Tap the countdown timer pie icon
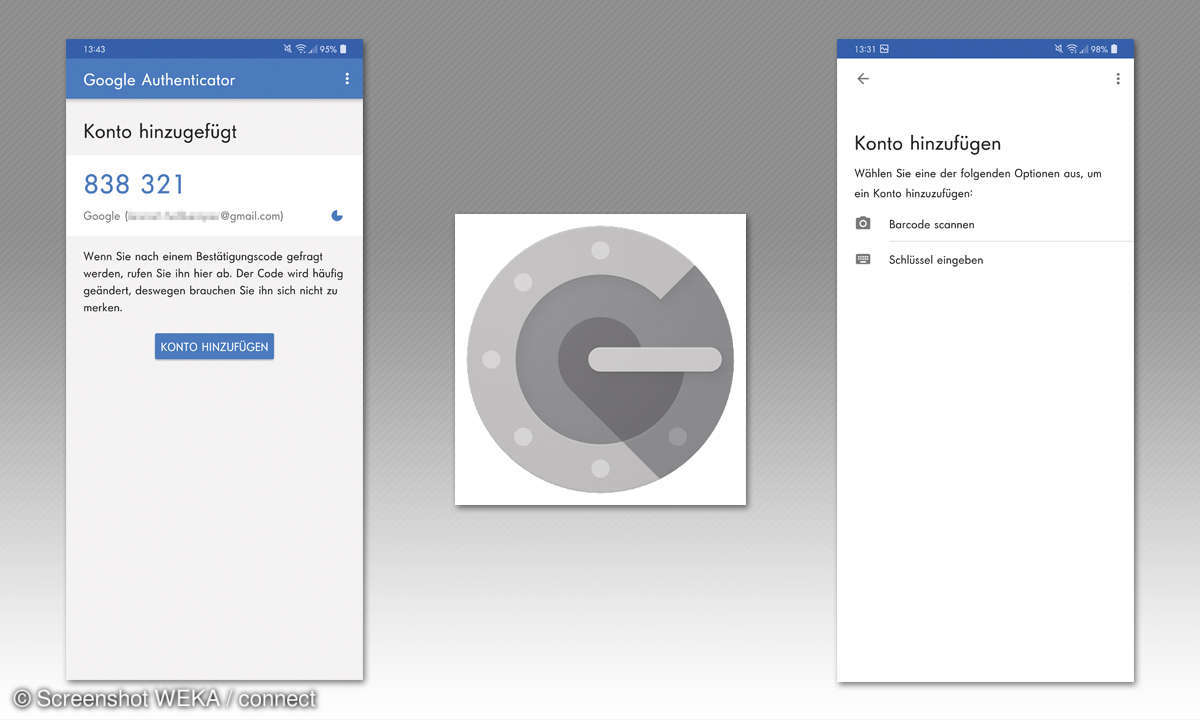Viewport: 1200px width, 720px height. pos(337,215)
